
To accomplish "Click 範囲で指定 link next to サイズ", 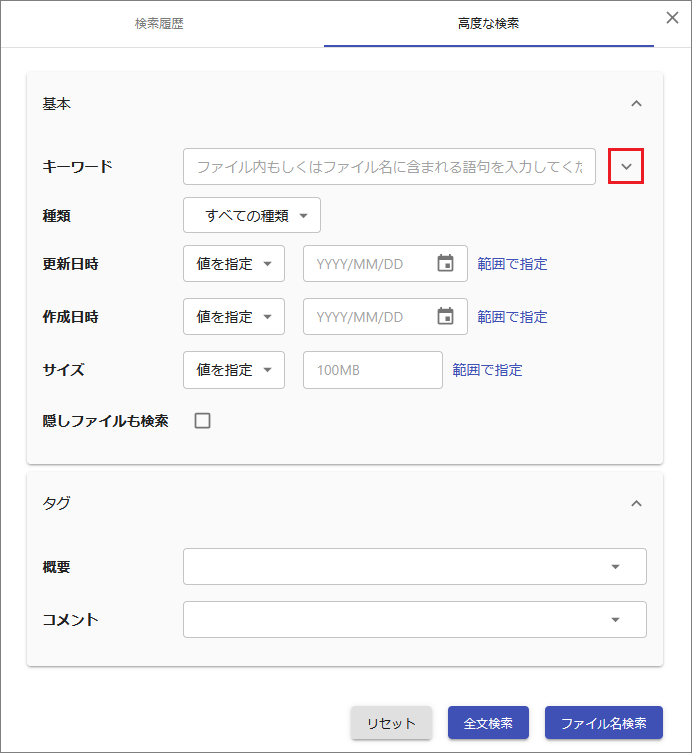I will [487, 370].
